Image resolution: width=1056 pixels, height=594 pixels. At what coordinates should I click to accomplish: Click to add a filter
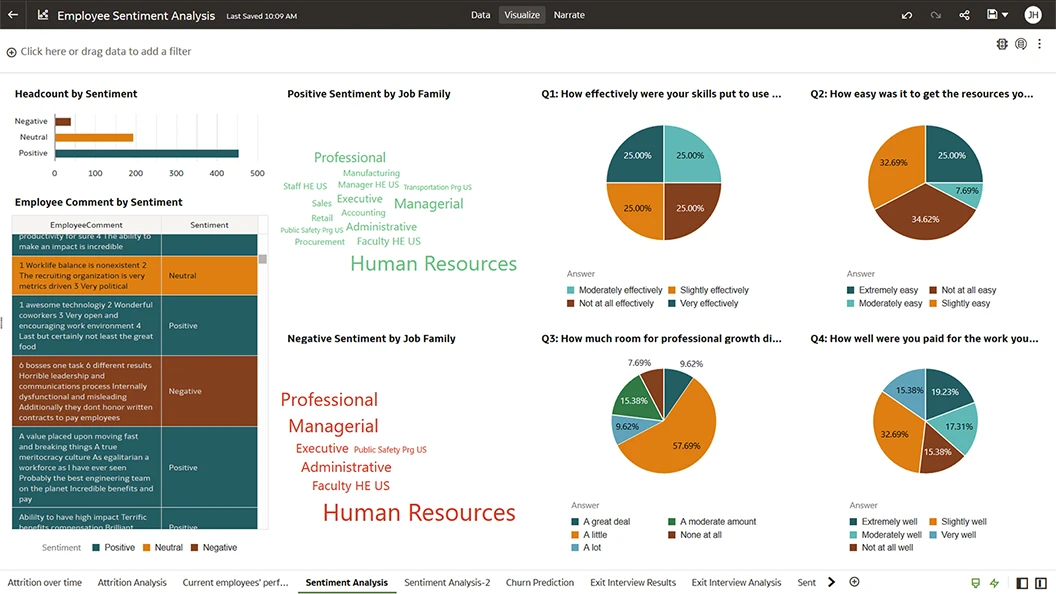click(x=105, y=51)
